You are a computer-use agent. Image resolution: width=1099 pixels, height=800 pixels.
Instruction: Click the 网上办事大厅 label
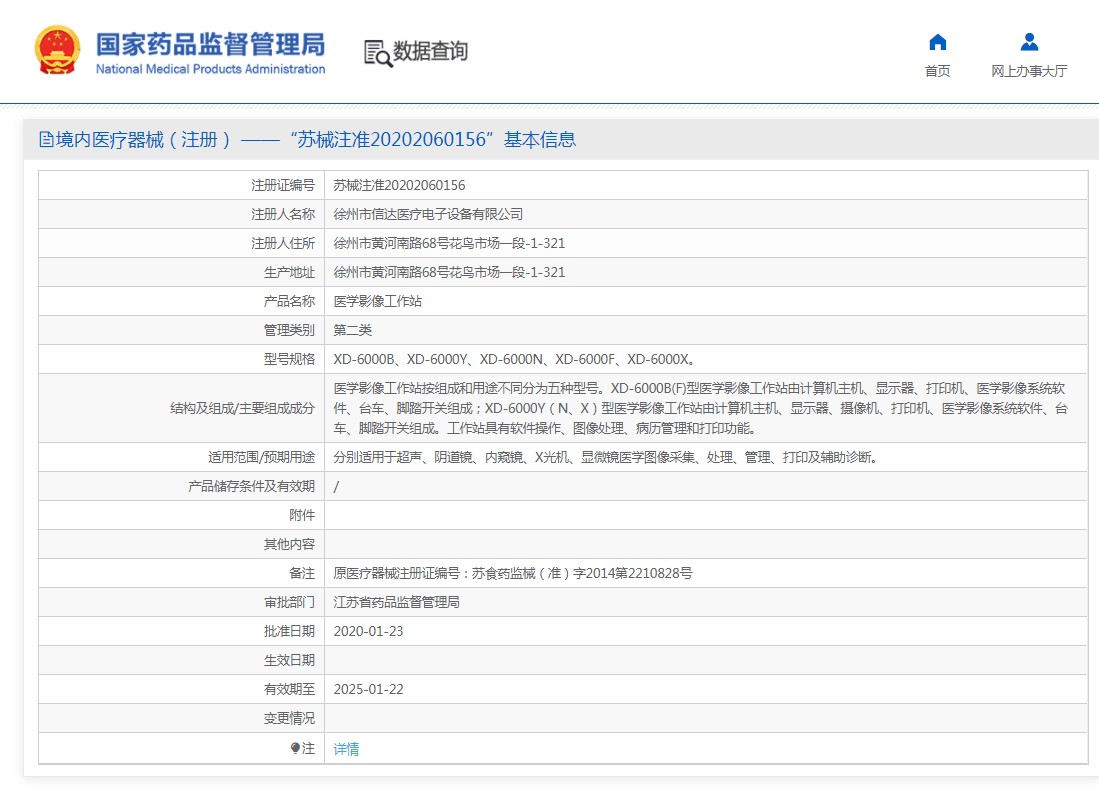point(1029,71)
